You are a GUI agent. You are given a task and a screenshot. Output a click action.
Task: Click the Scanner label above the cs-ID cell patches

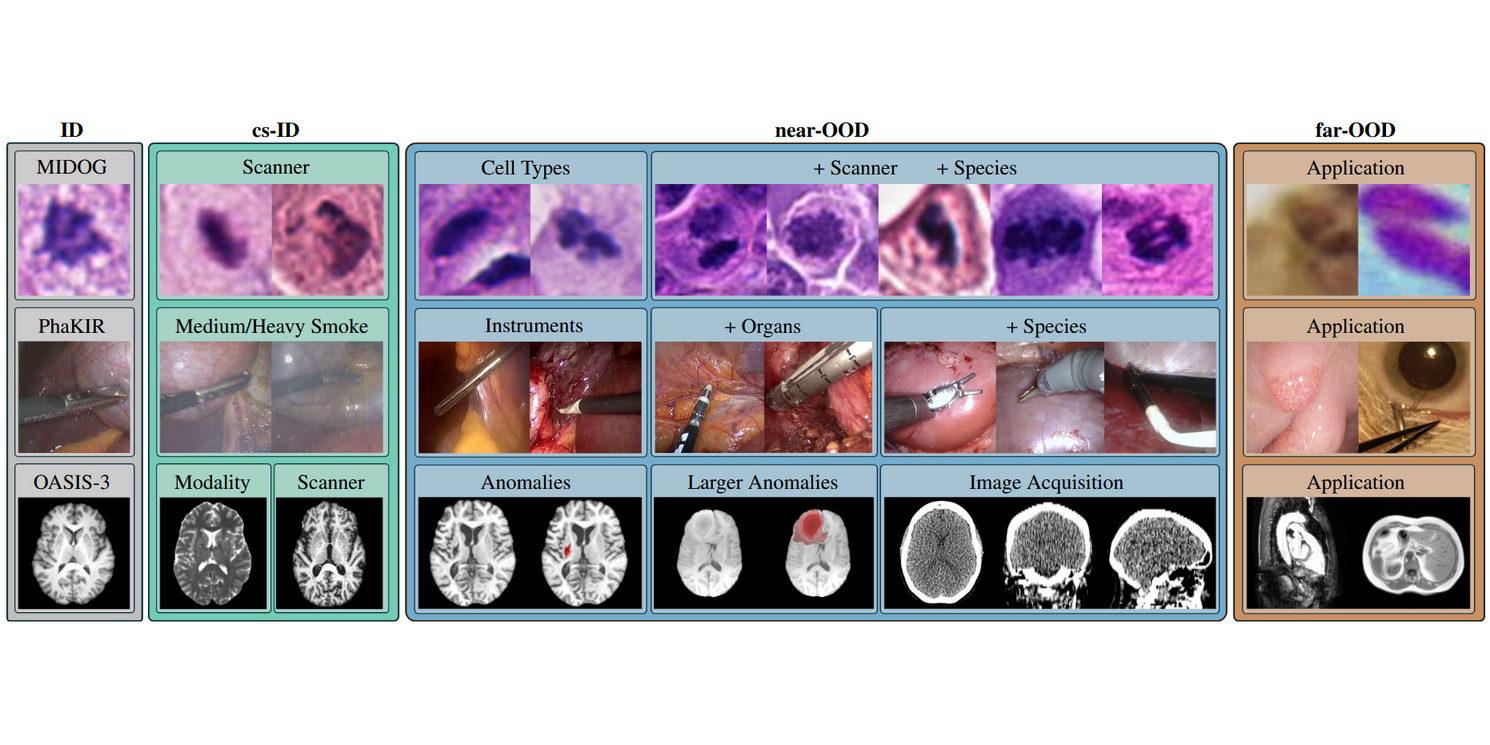click(x=275, y=167)
